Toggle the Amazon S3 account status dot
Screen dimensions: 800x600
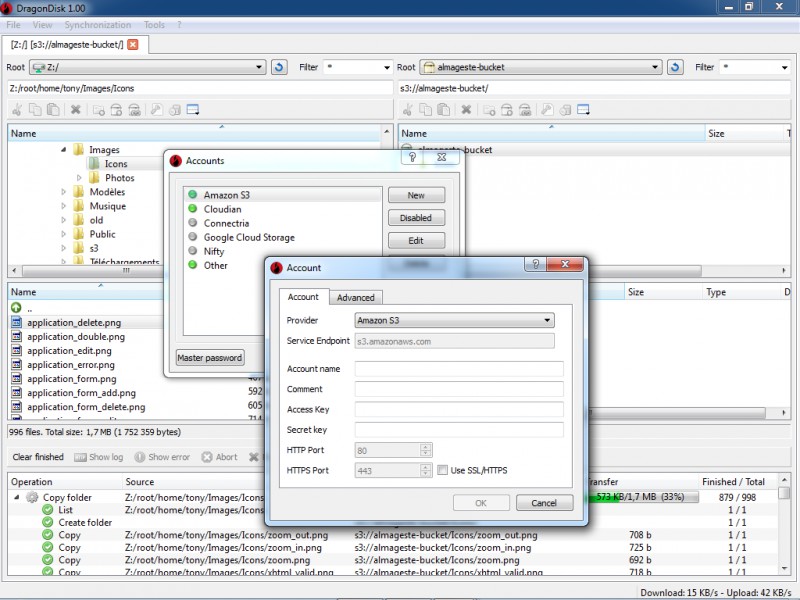[193, 194]
